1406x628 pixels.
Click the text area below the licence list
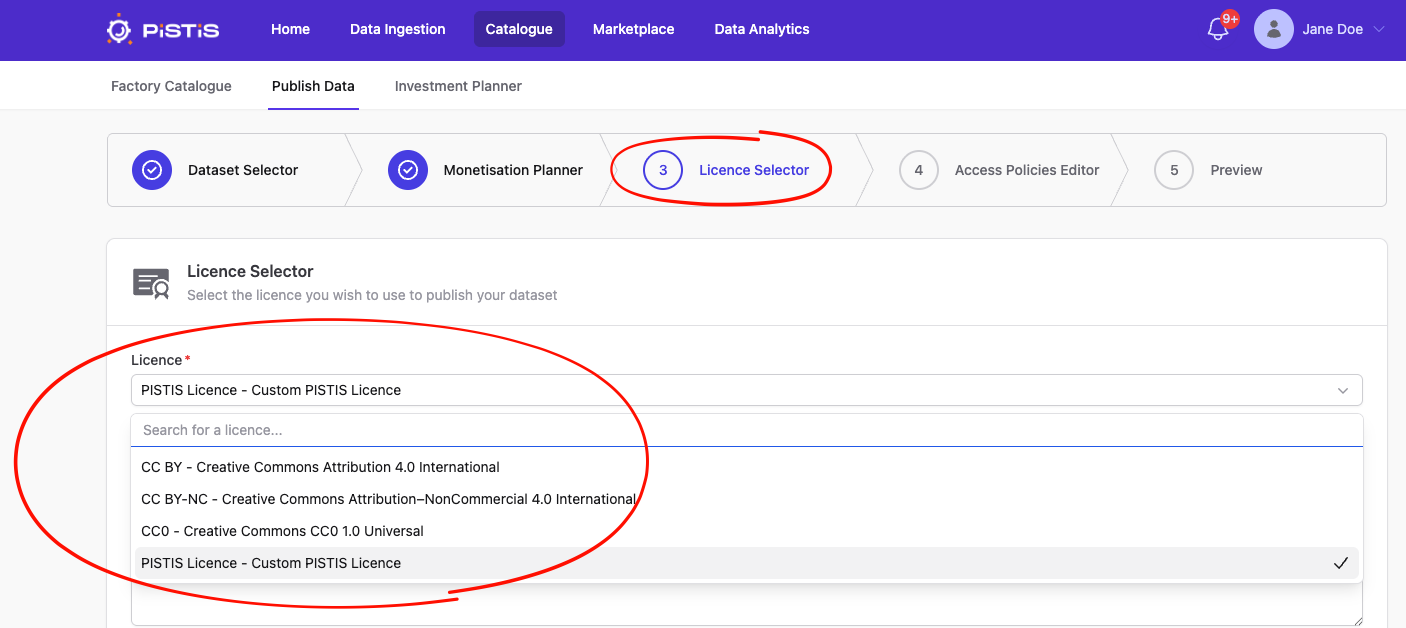click(746, 604)
